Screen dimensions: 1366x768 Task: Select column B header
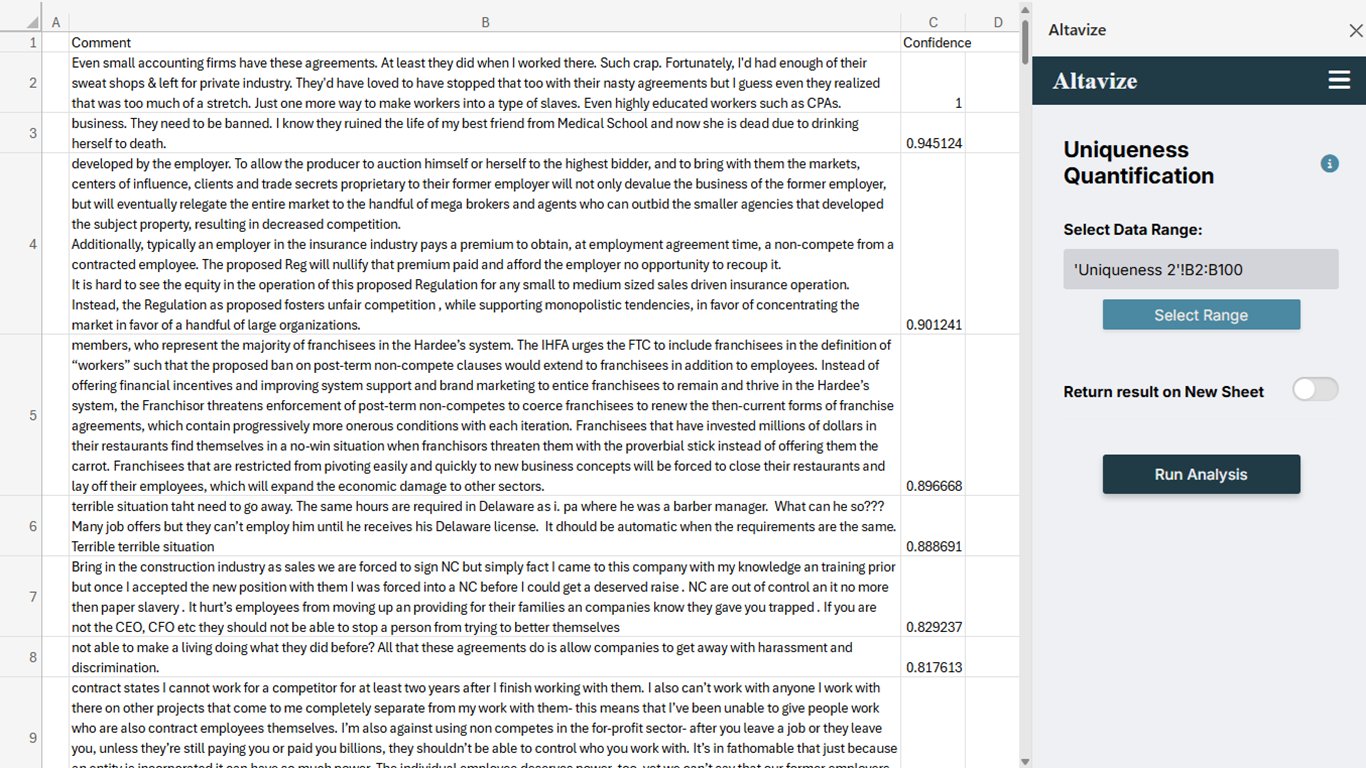(x=485, y=22)
